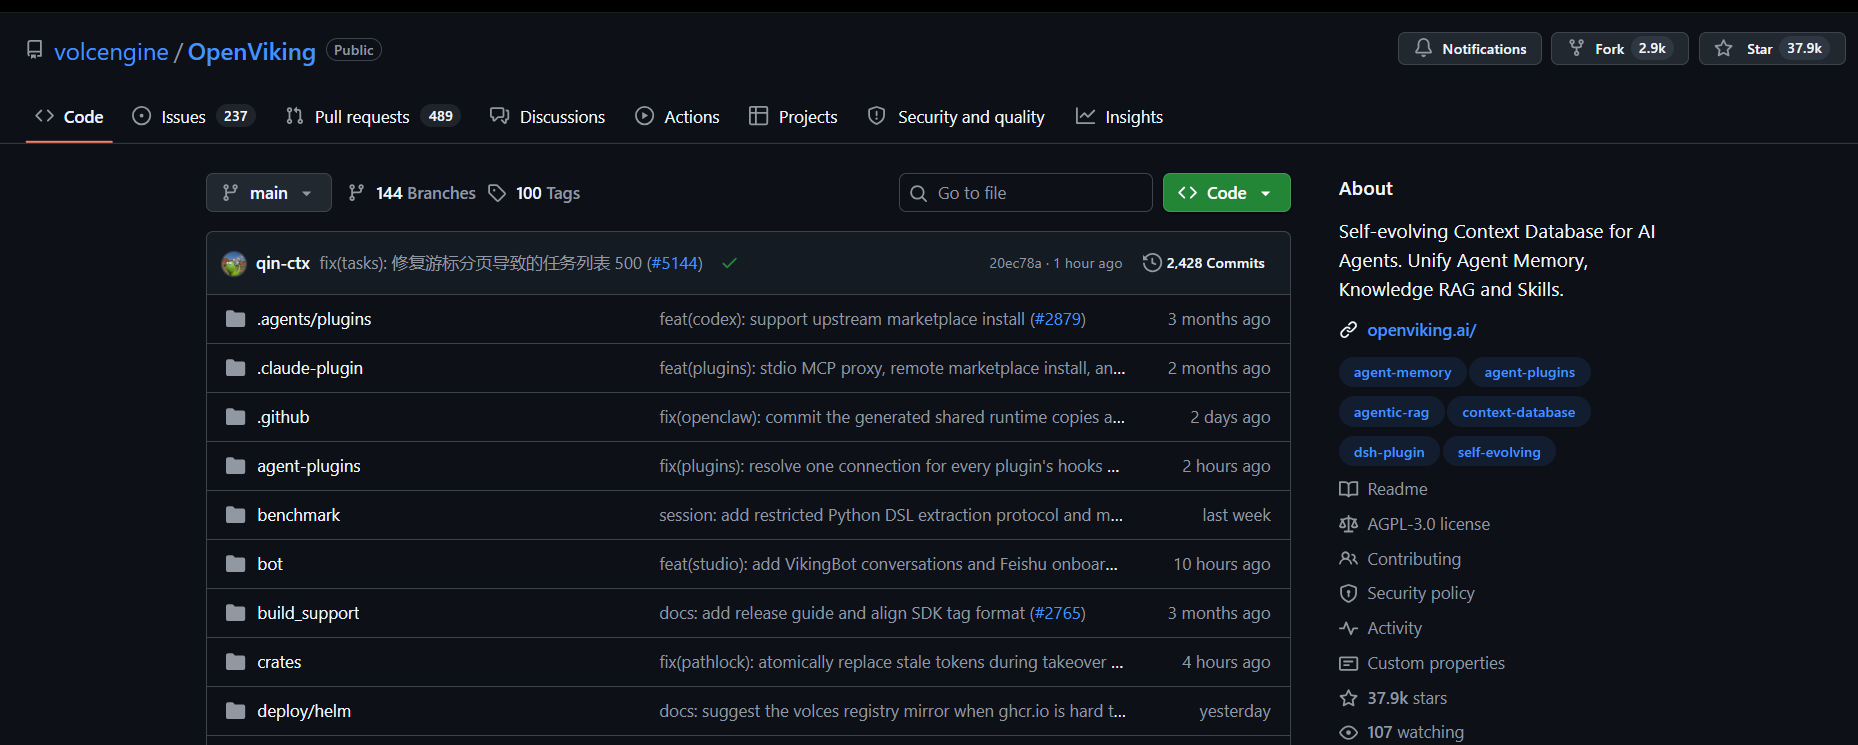
Task: Click the tag icon beside 100 Tags
Action: [497, 193]
